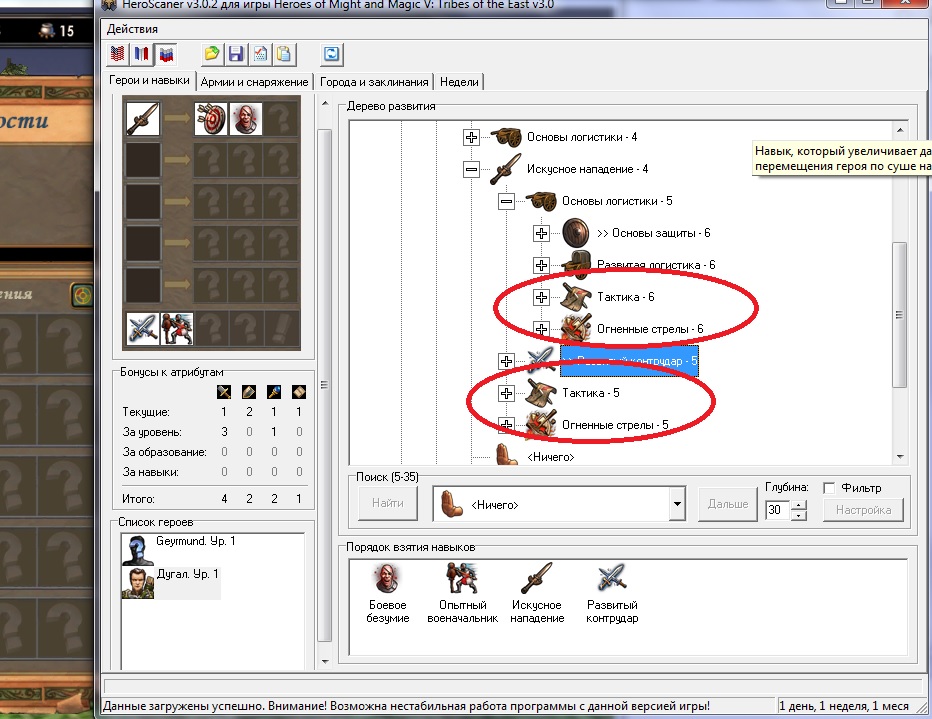
Task: Click Боевое безумие in skill order panel
Action: [x=388, y=594]
